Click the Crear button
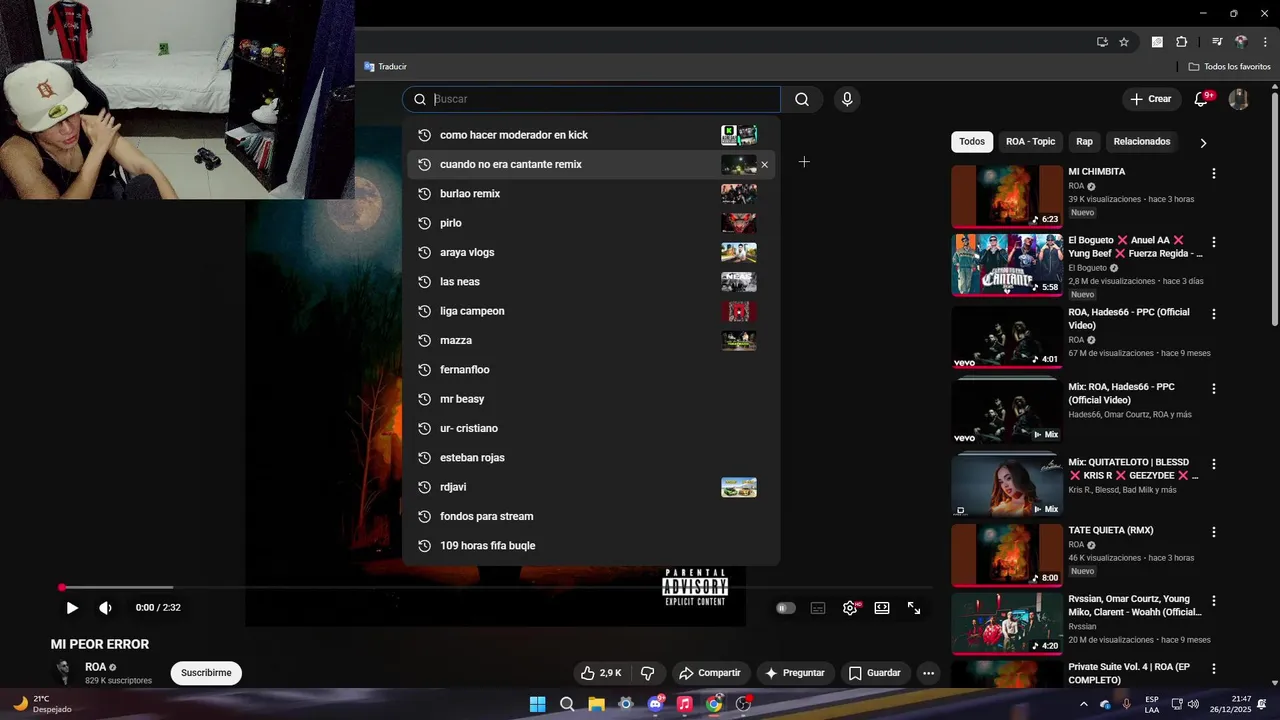 pos(1150,99)
